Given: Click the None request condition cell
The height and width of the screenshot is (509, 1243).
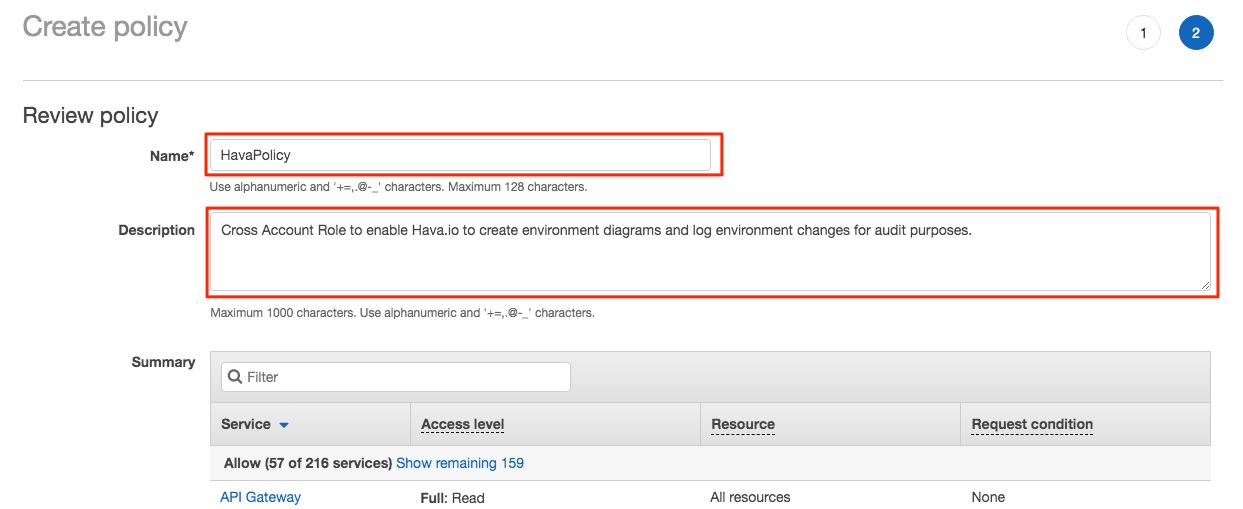Looking at the screenshot, I should point(988,497).
